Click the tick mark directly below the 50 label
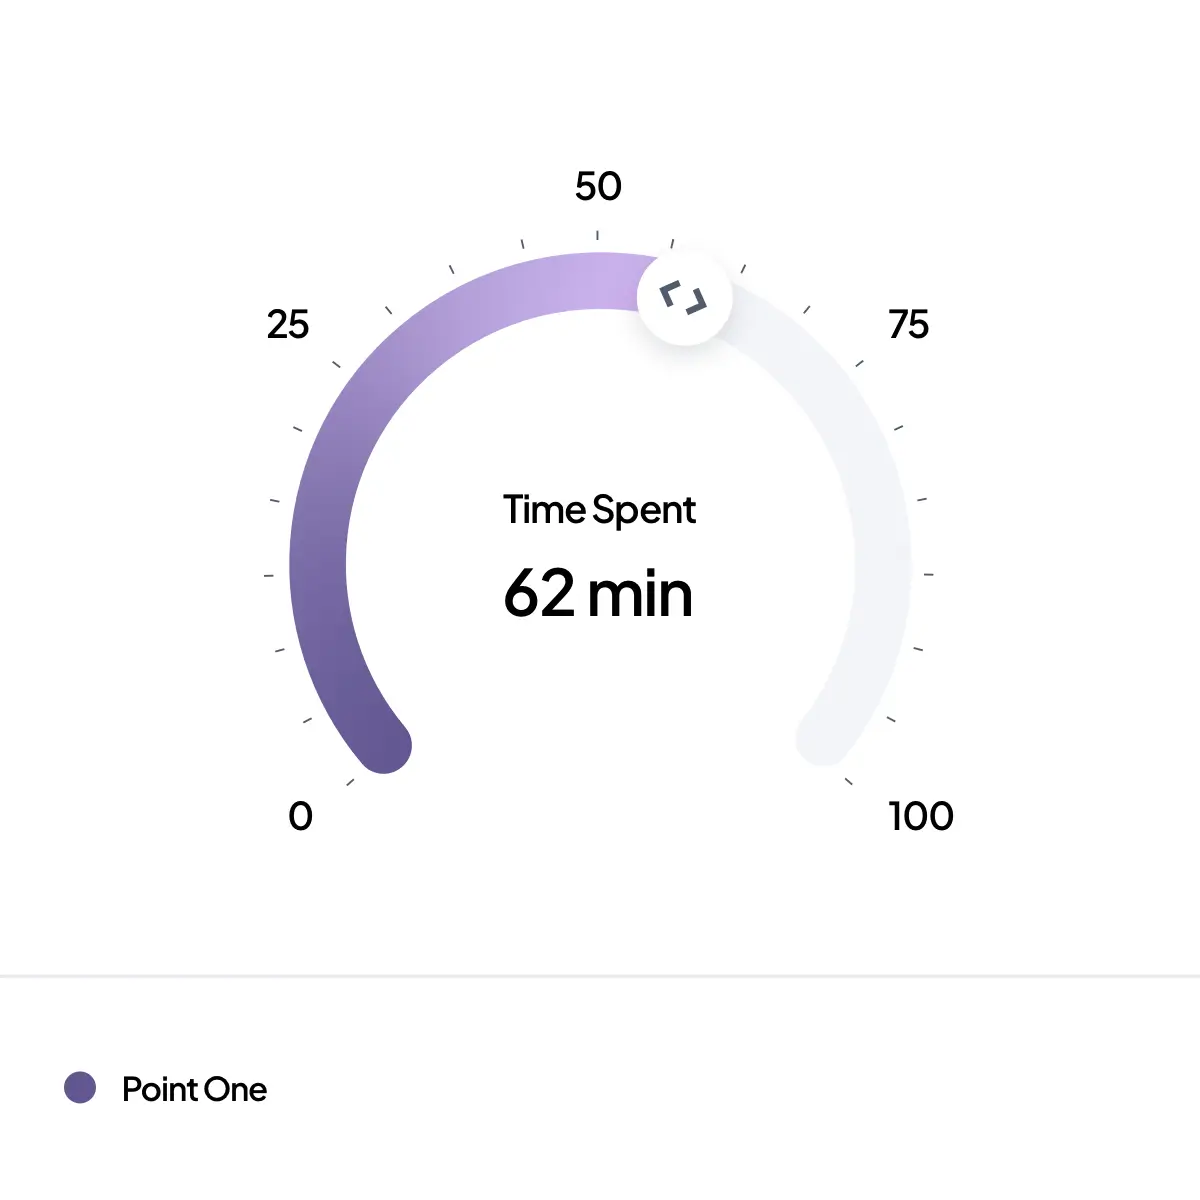This screenshot has height=1200, width=1200. coord(598,235)
